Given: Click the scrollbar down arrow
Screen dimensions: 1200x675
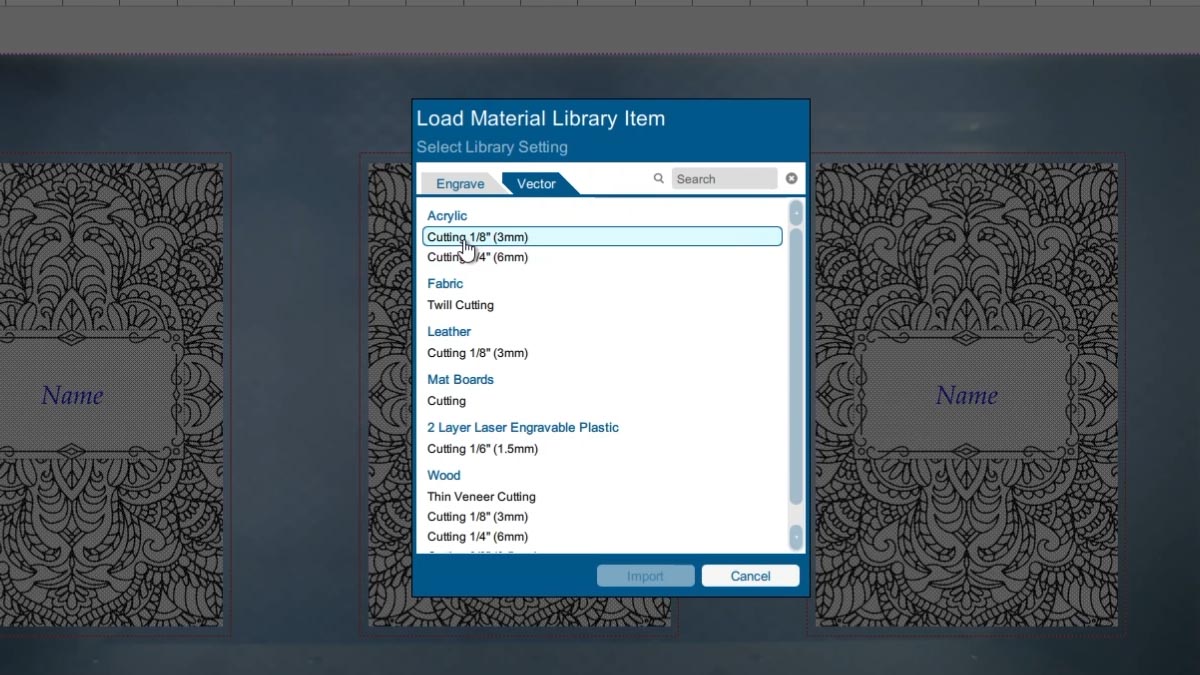Looking at the screenshot, I should click(x=795, y=538).
